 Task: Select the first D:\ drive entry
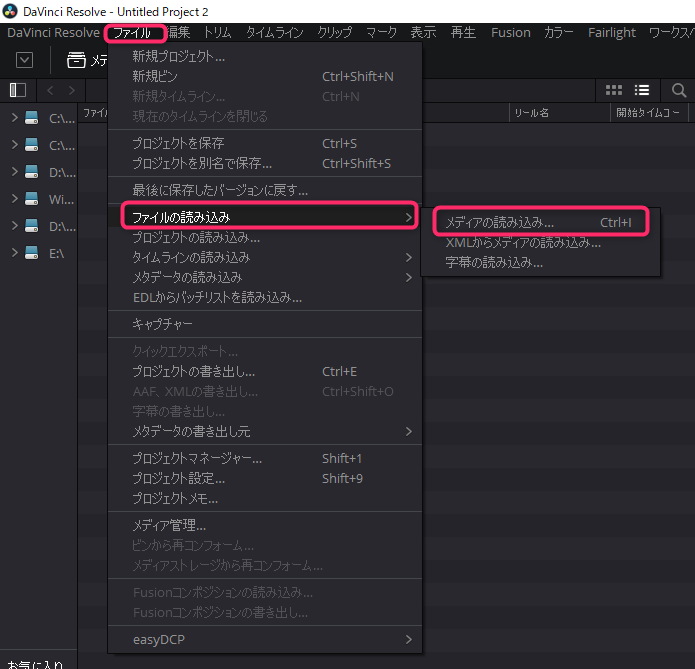pyautogui.click(x=49, y=172)
